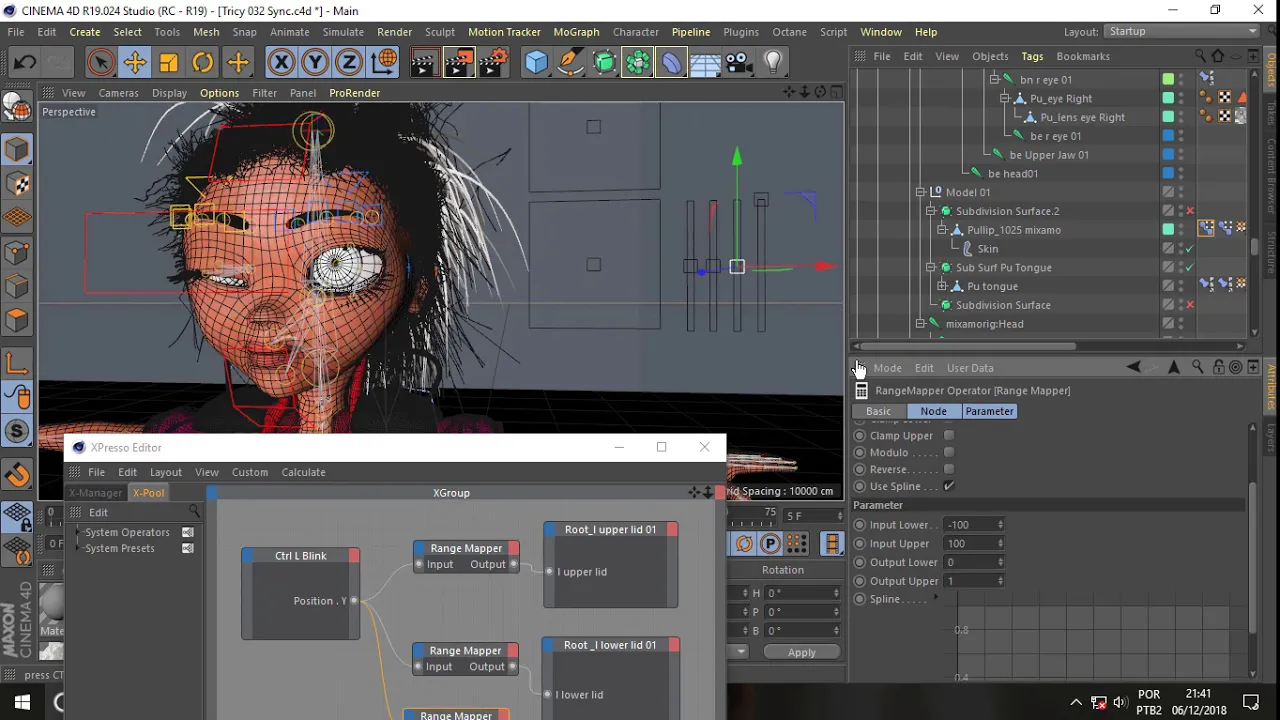Click the Subdivision Surface generator icon
1280x720 pixels.
(x=604, y=63)
